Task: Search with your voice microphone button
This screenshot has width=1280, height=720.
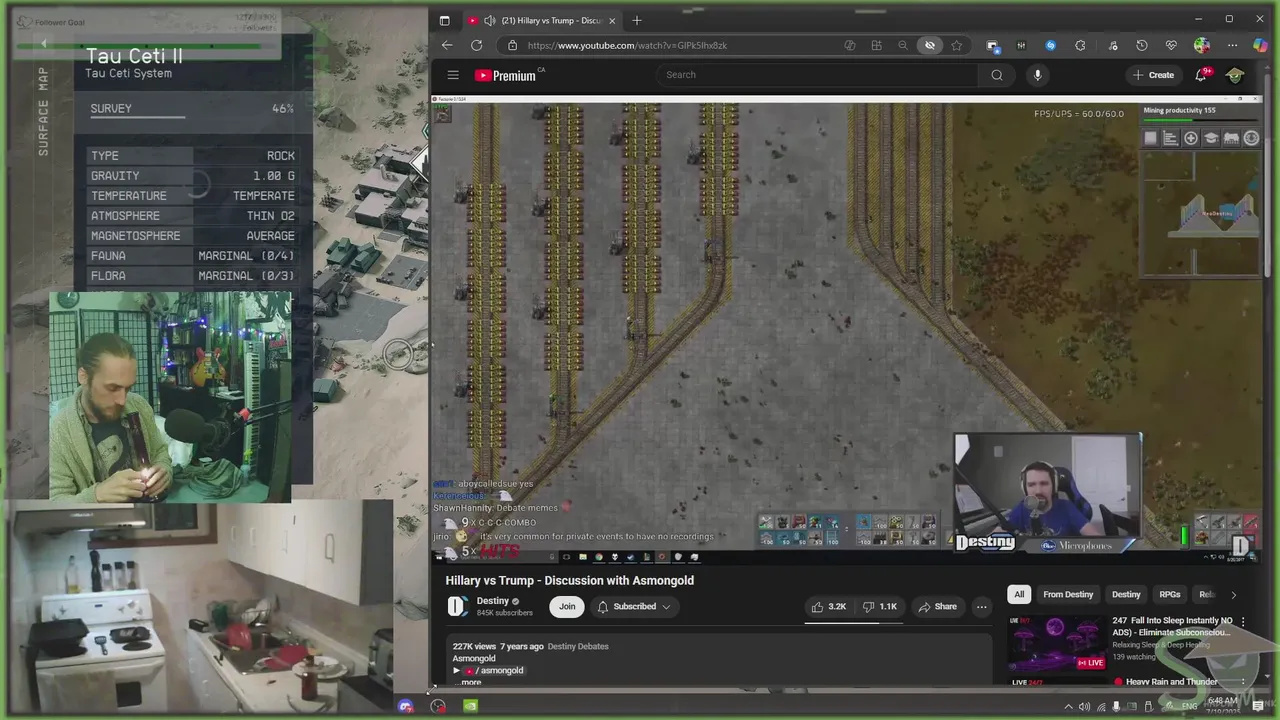Action: 1037,75
